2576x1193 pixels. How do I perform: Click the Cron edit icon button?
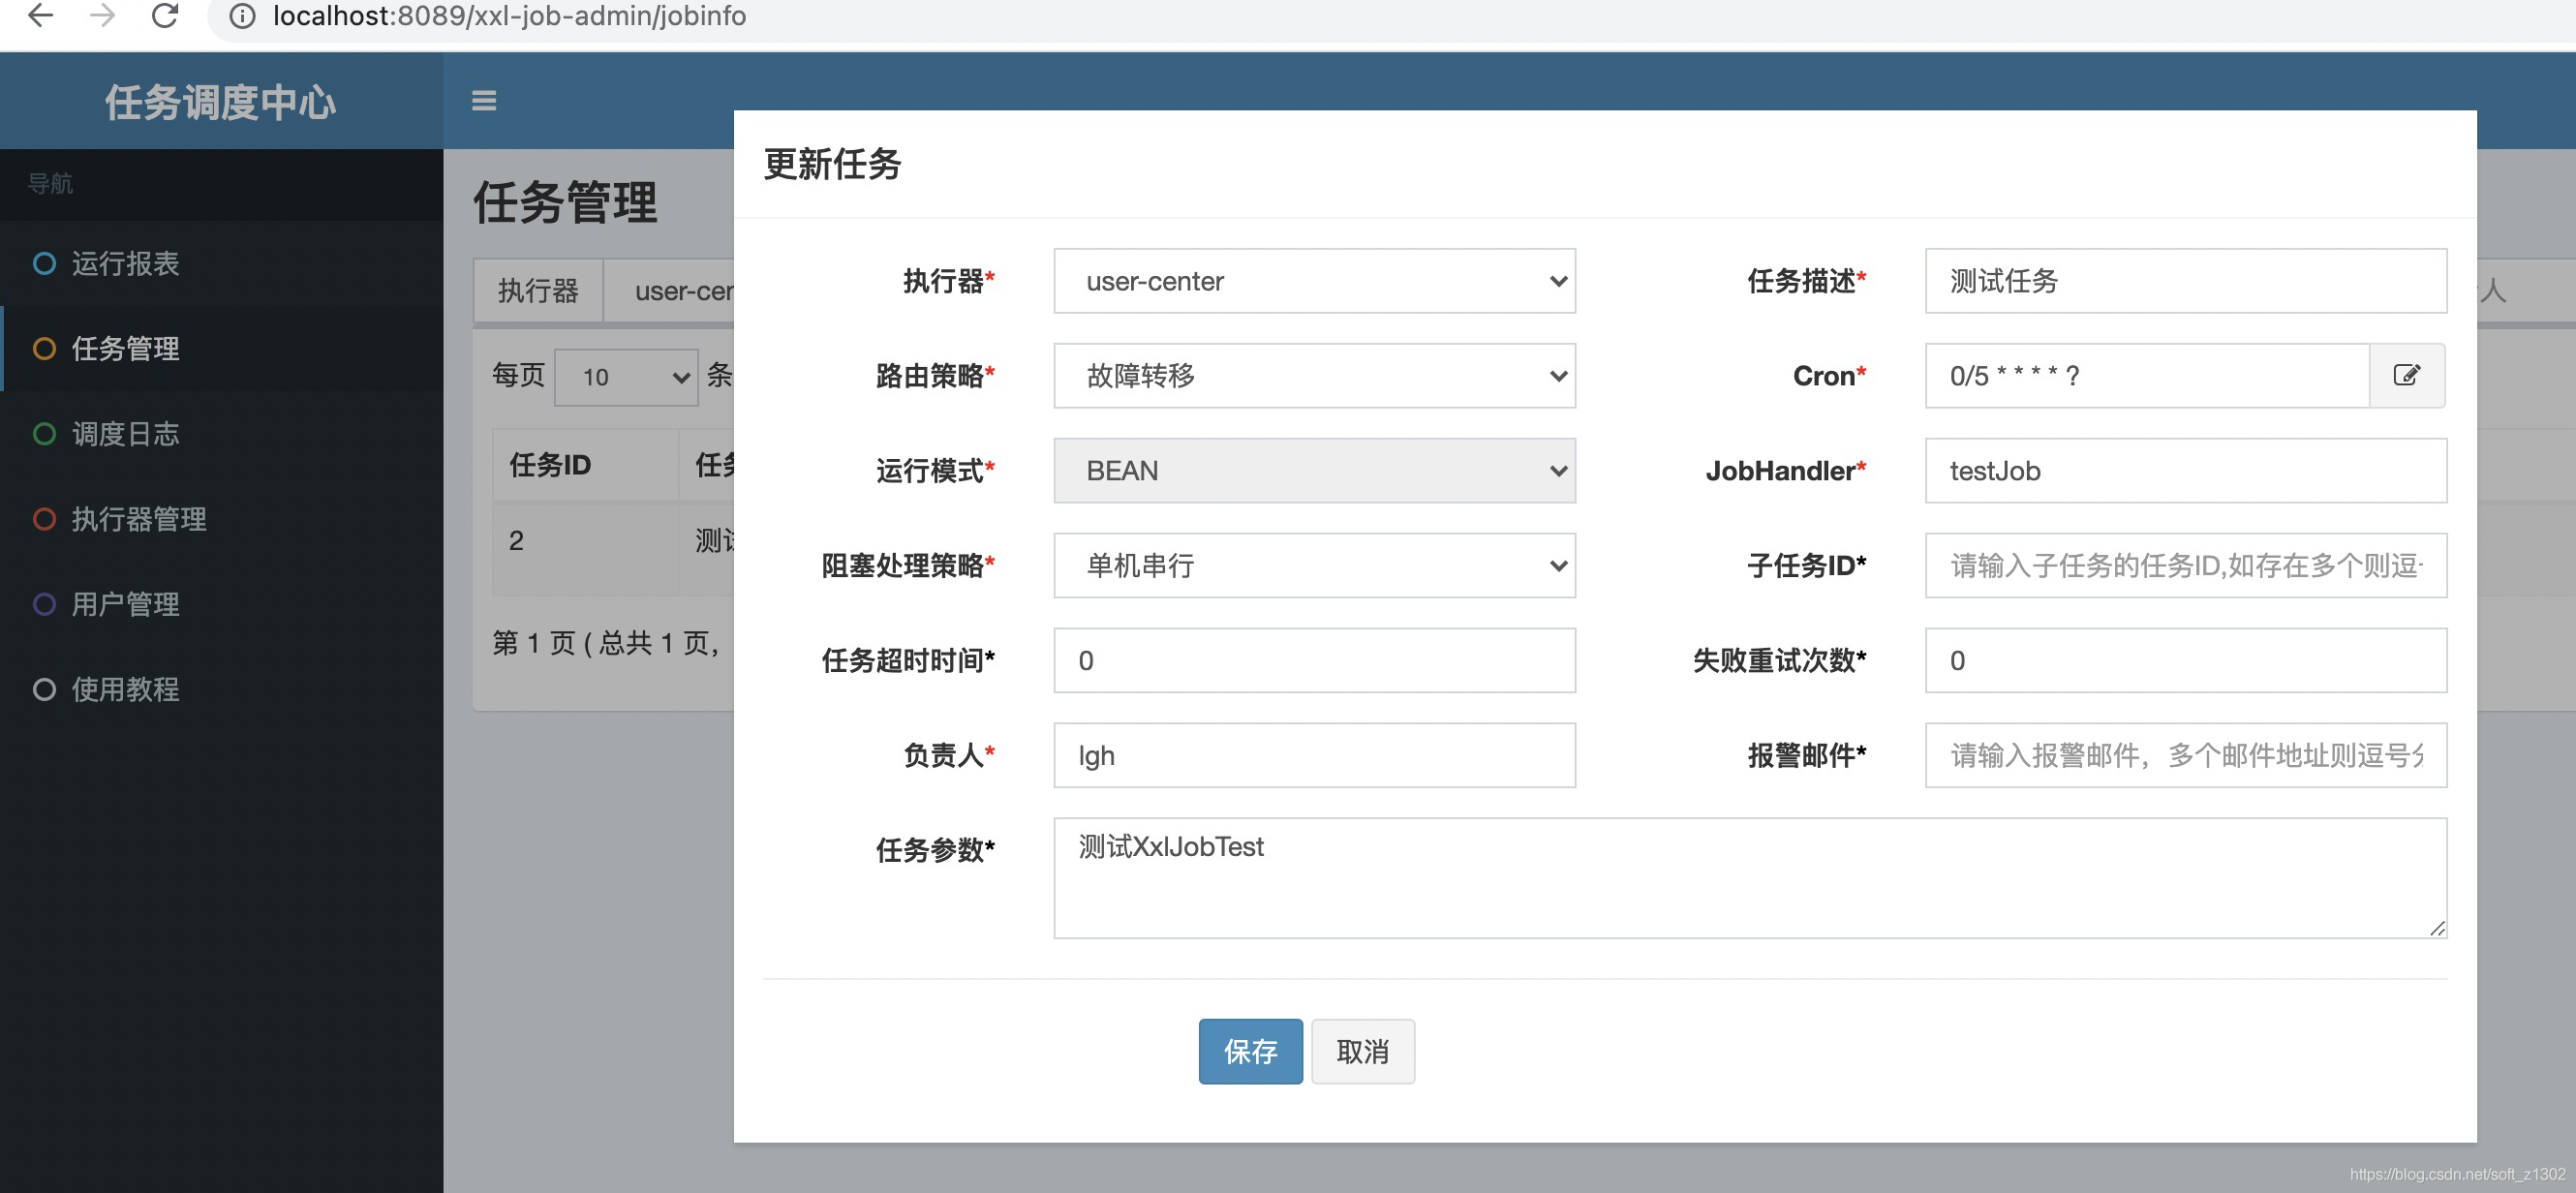tap(2407, 375)
